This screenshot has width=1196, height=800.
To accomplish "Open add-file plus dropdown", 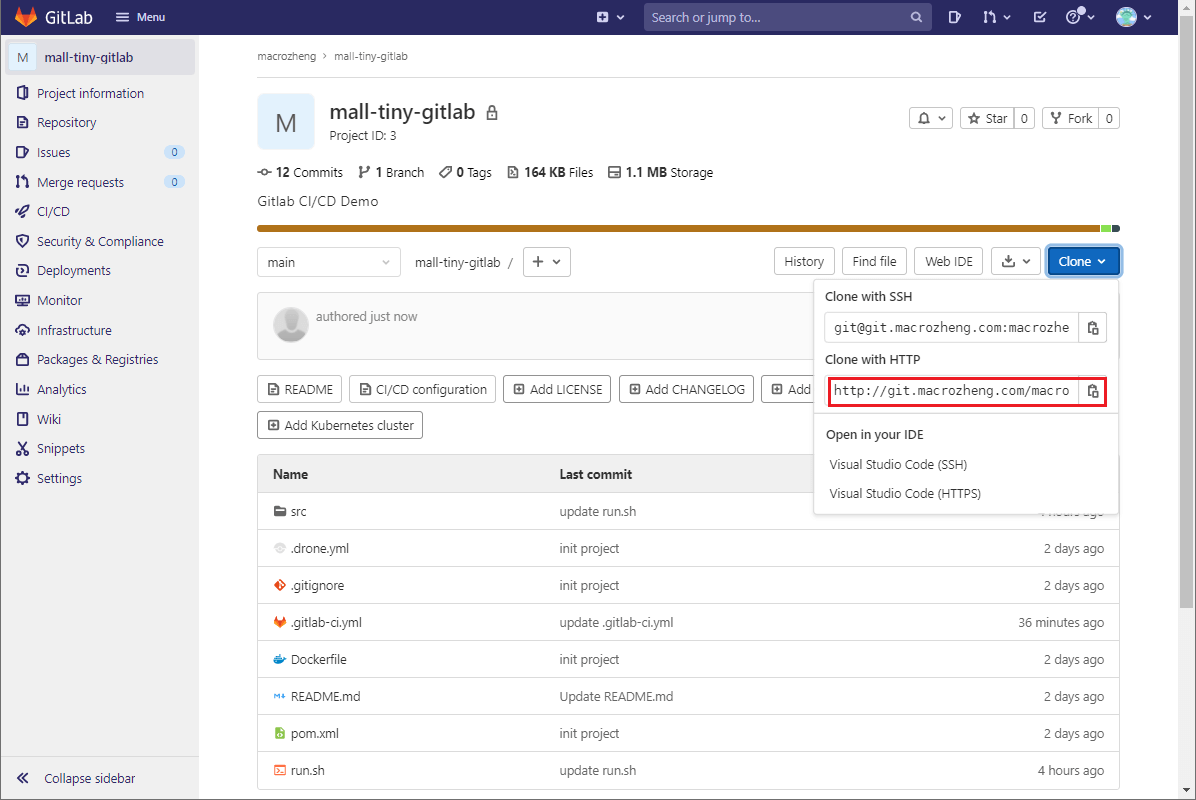I will click(547, 262).
